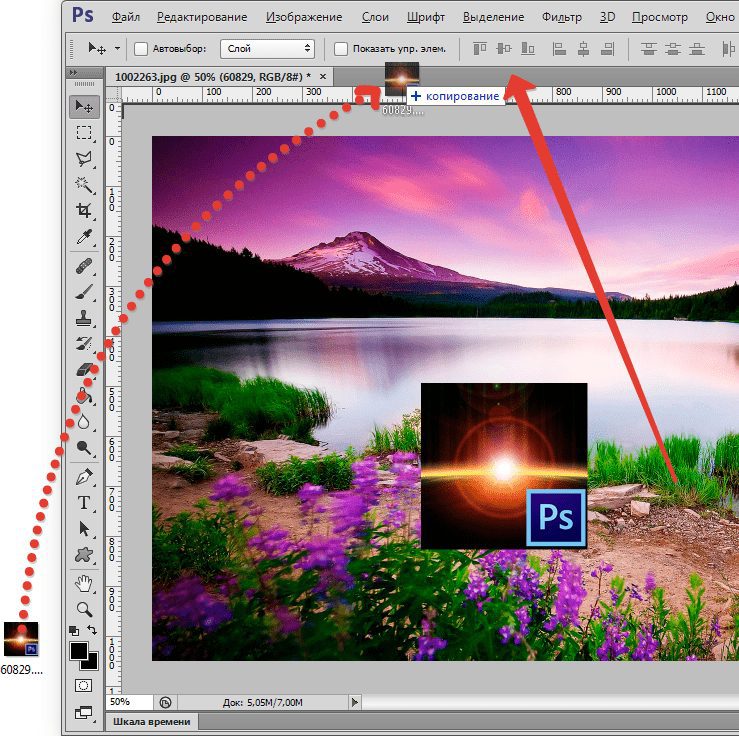Image resolution: width=739 pixels, height=736 pixels.
Task: Click align horizontal centers icon
Action: tap(583, 49)
